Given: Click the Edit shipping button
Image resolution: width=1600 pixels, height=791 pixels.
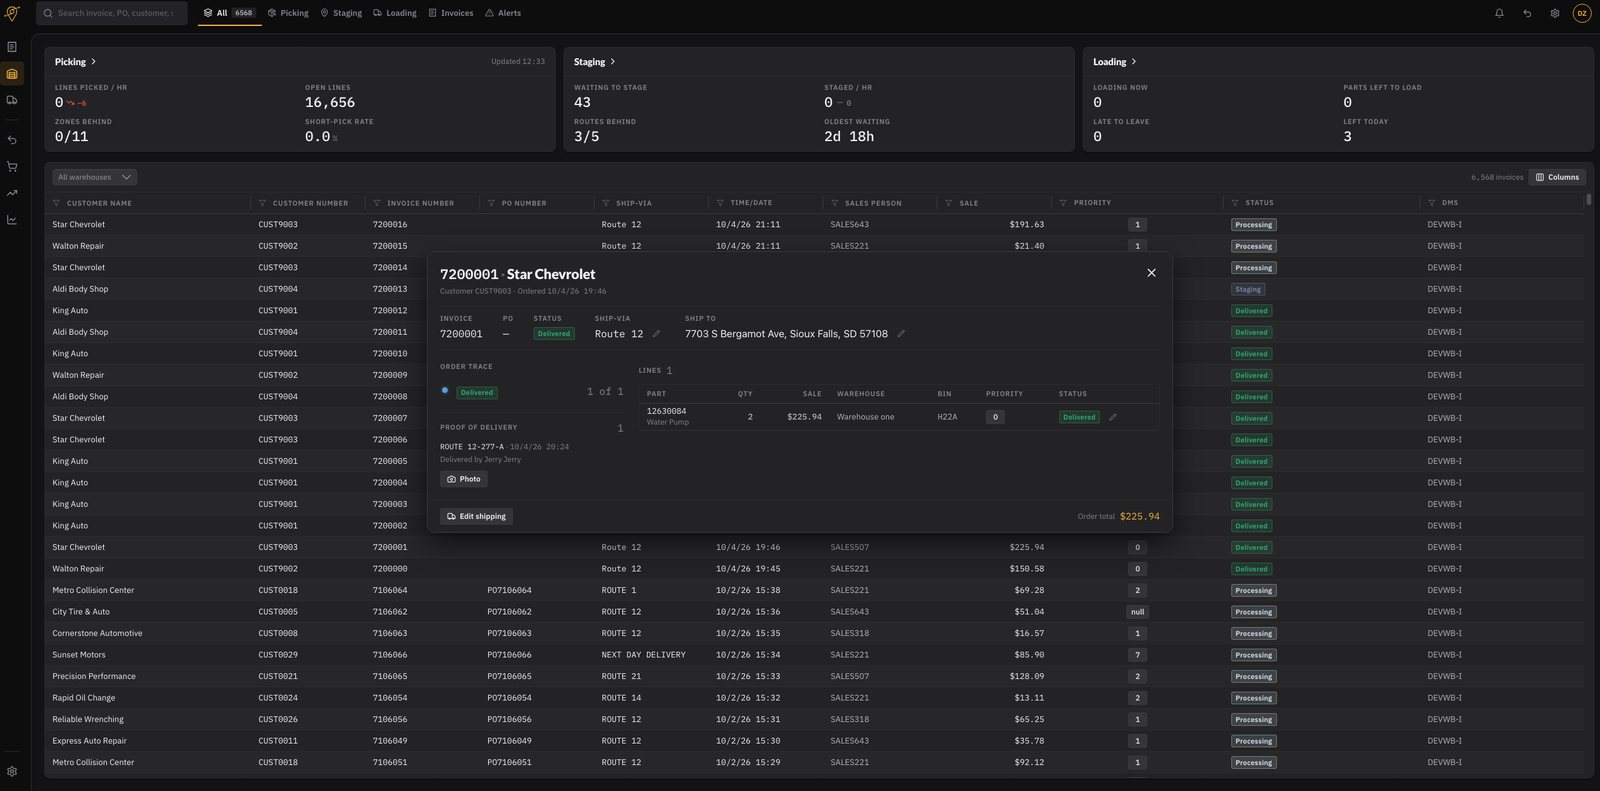Looking at the screenshot, I should pyautogui.click(x=477, y=516).
